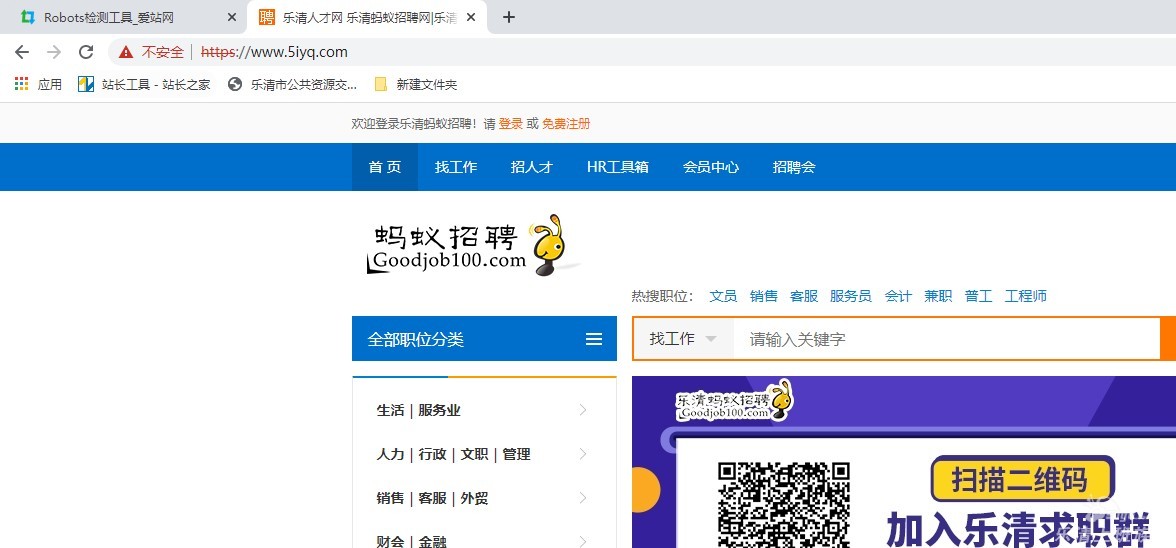Select hot search keyword 销售
The width and height of the screenshot is (1176, 548).
(x=764, y=296)
